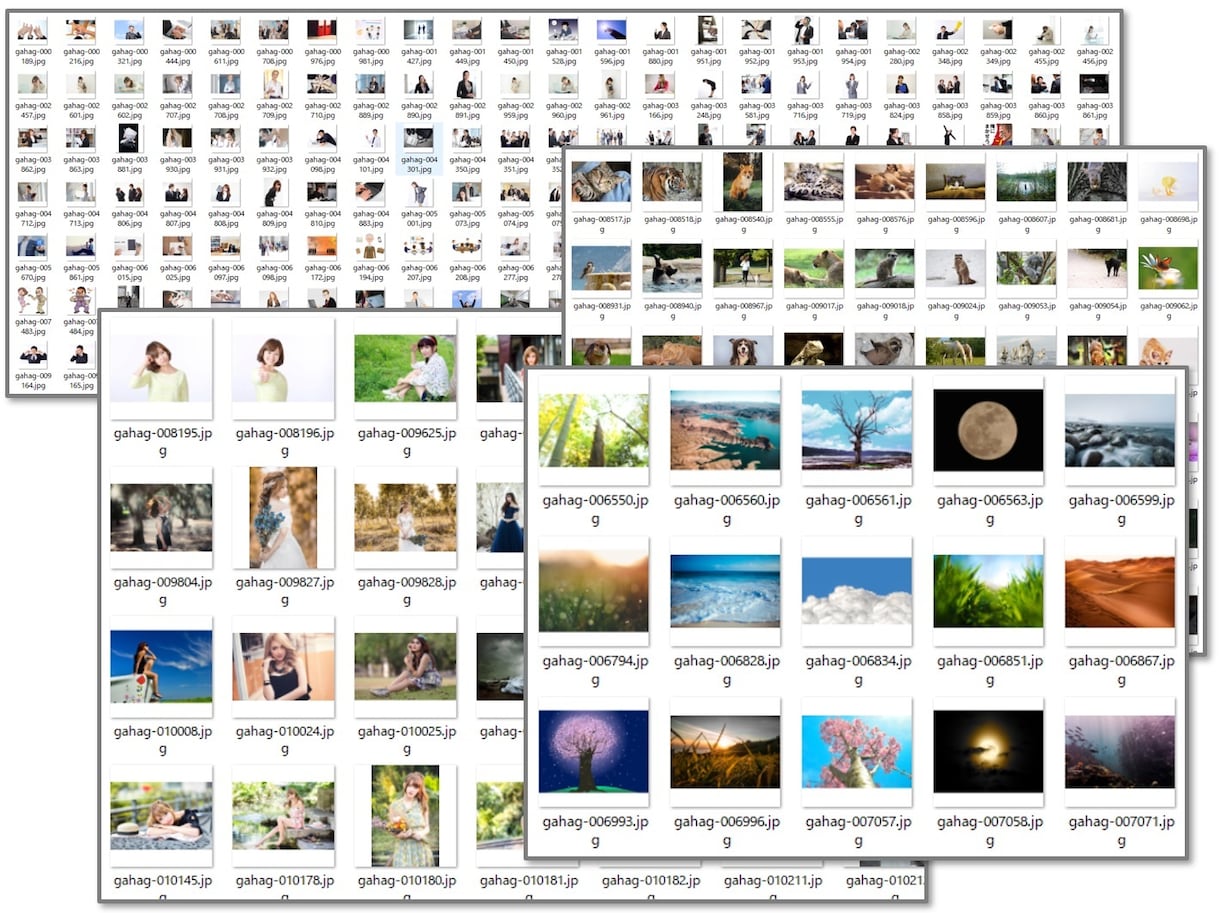The height and width of the screenshot is (913, 1220).
Task: Open gahag-002709.jpg in back window
Action: click(273, 95)
